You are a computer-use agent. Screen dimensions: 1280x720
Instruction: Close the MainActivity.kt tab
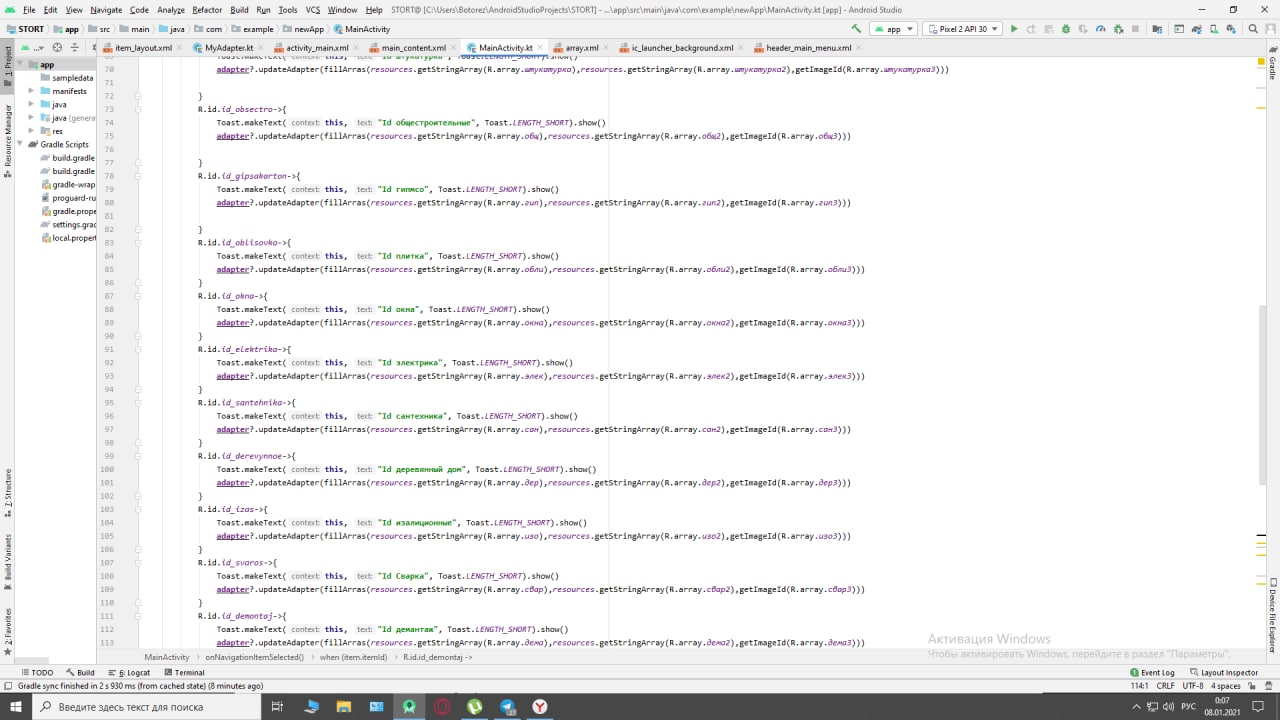[541, 48]
